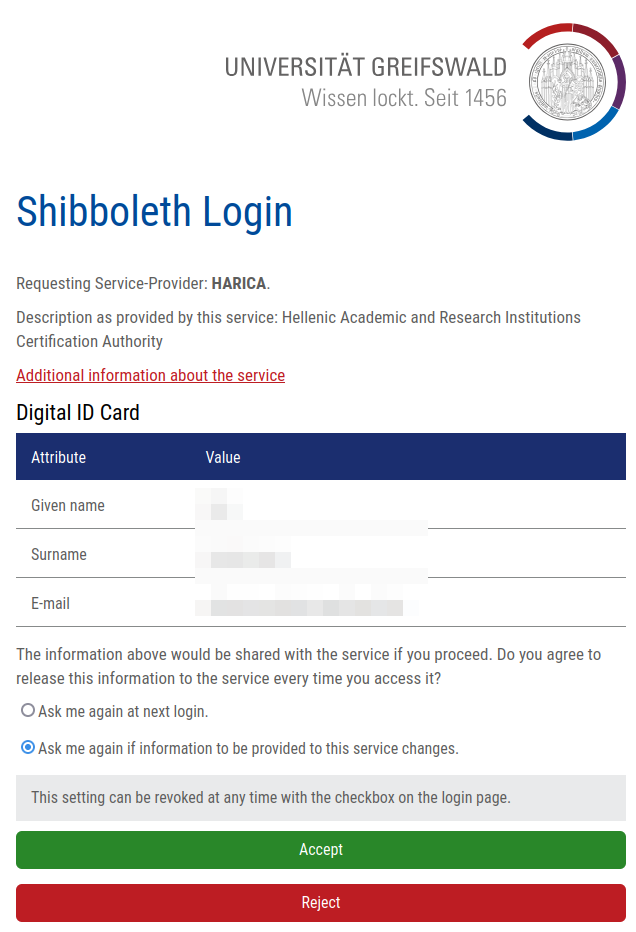Click the blurred Surname value

244,556
